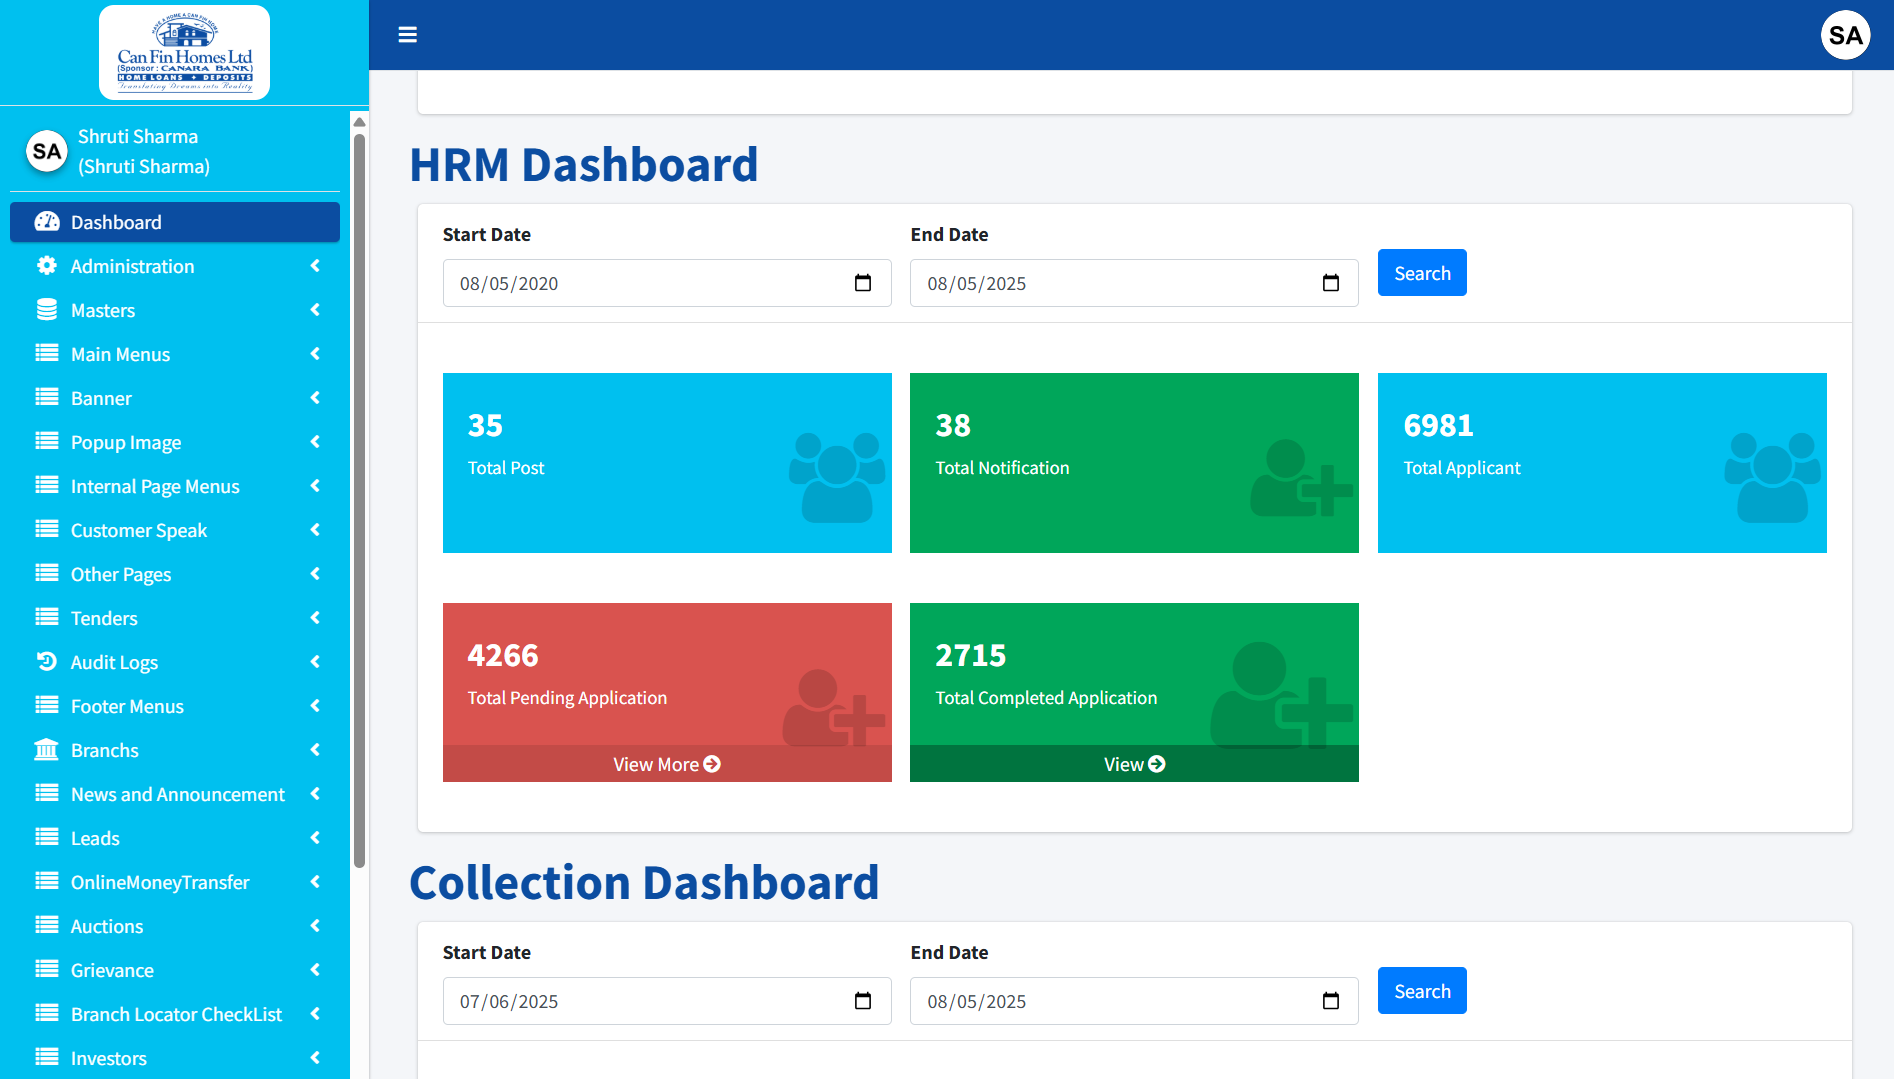Image resolution: width=1894 pixels, height=1079 pixels.
Task: Open the Customer Speak menu item
Action: [x=139, y=530]
